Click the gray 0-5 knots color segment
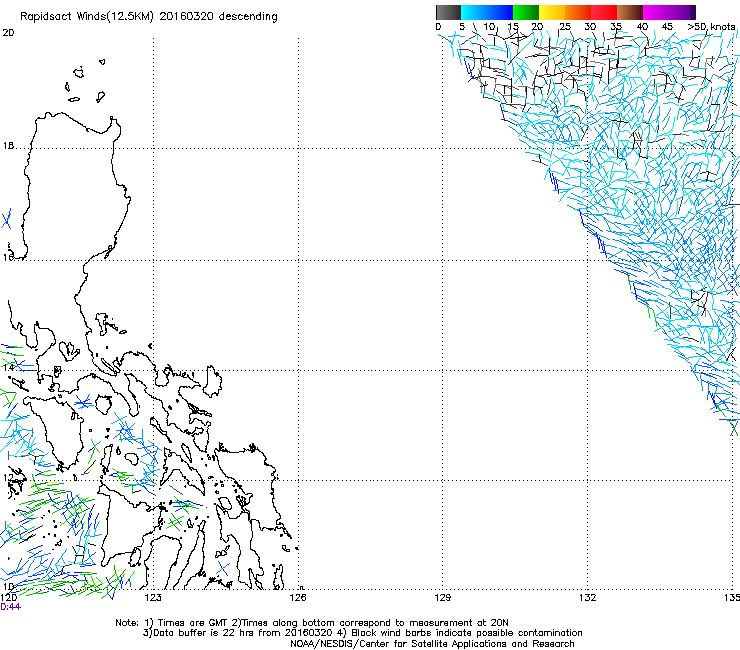 [448, 12]
